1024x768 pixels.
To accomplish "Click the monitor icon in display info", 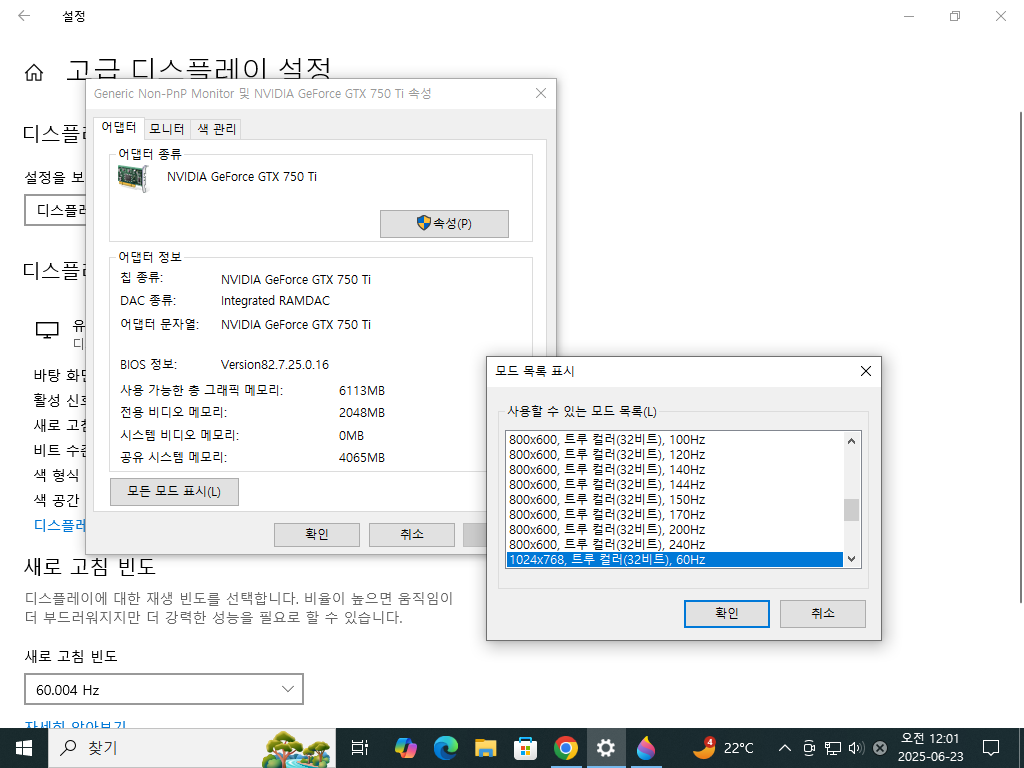I will click(x=47, y=330).
